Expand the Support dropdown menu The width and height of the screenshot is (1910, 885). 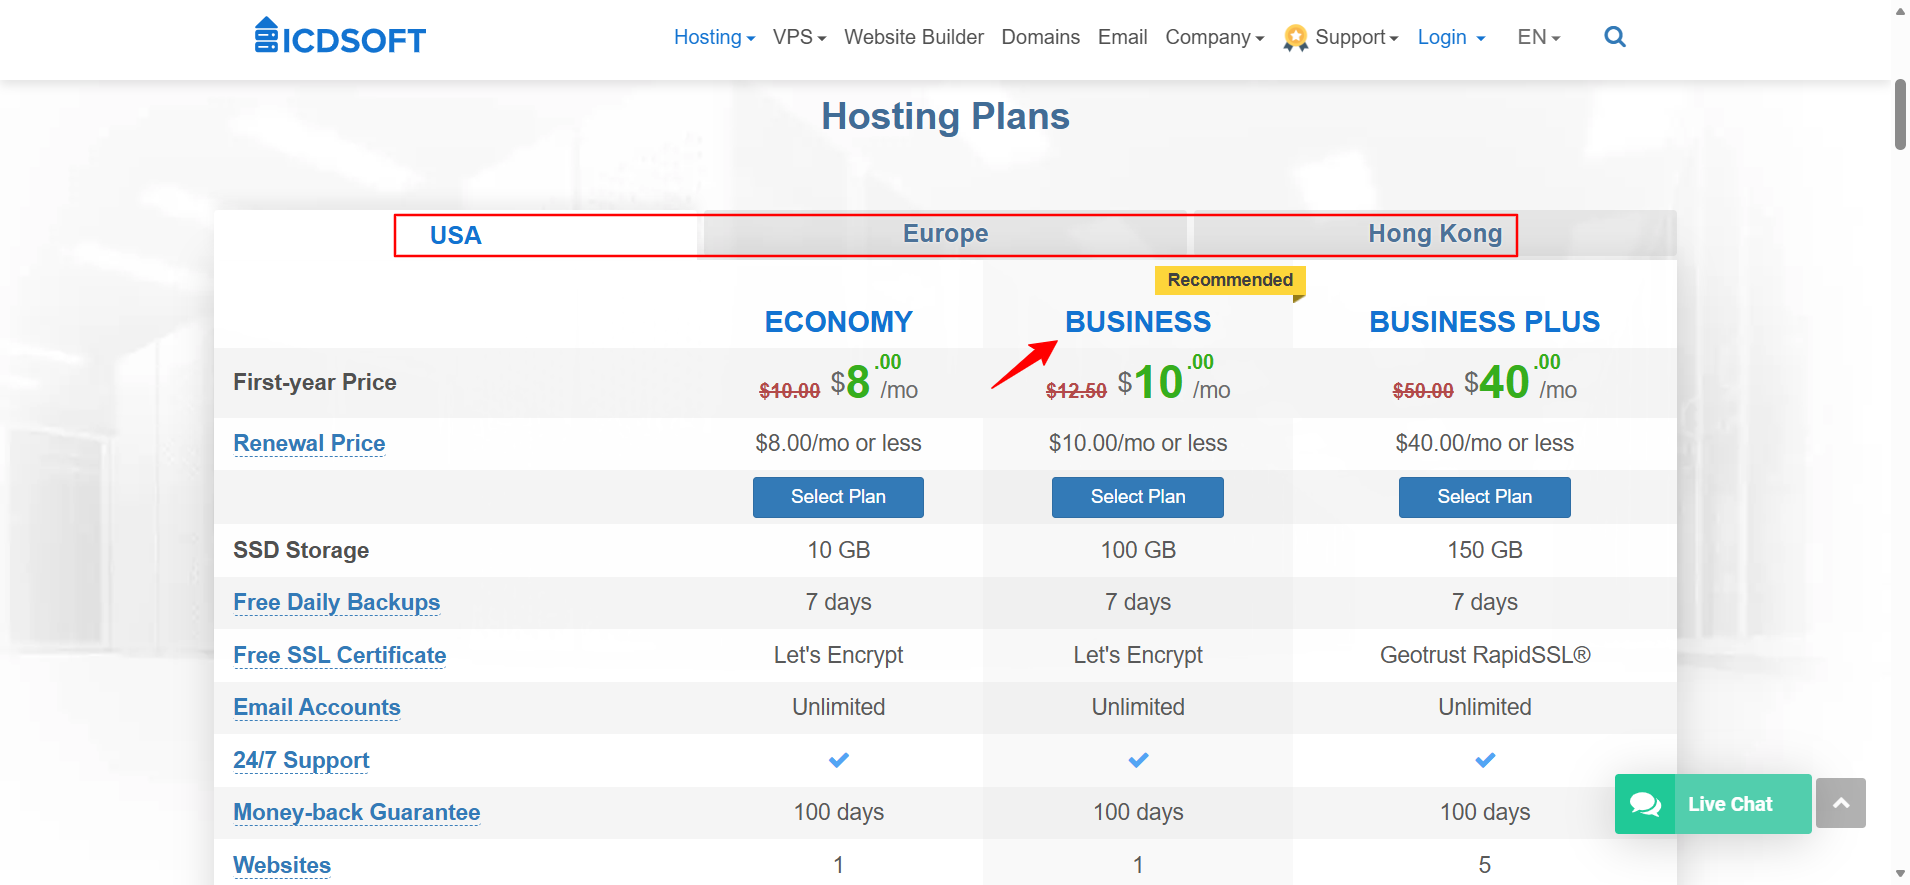pos(1356,37)
